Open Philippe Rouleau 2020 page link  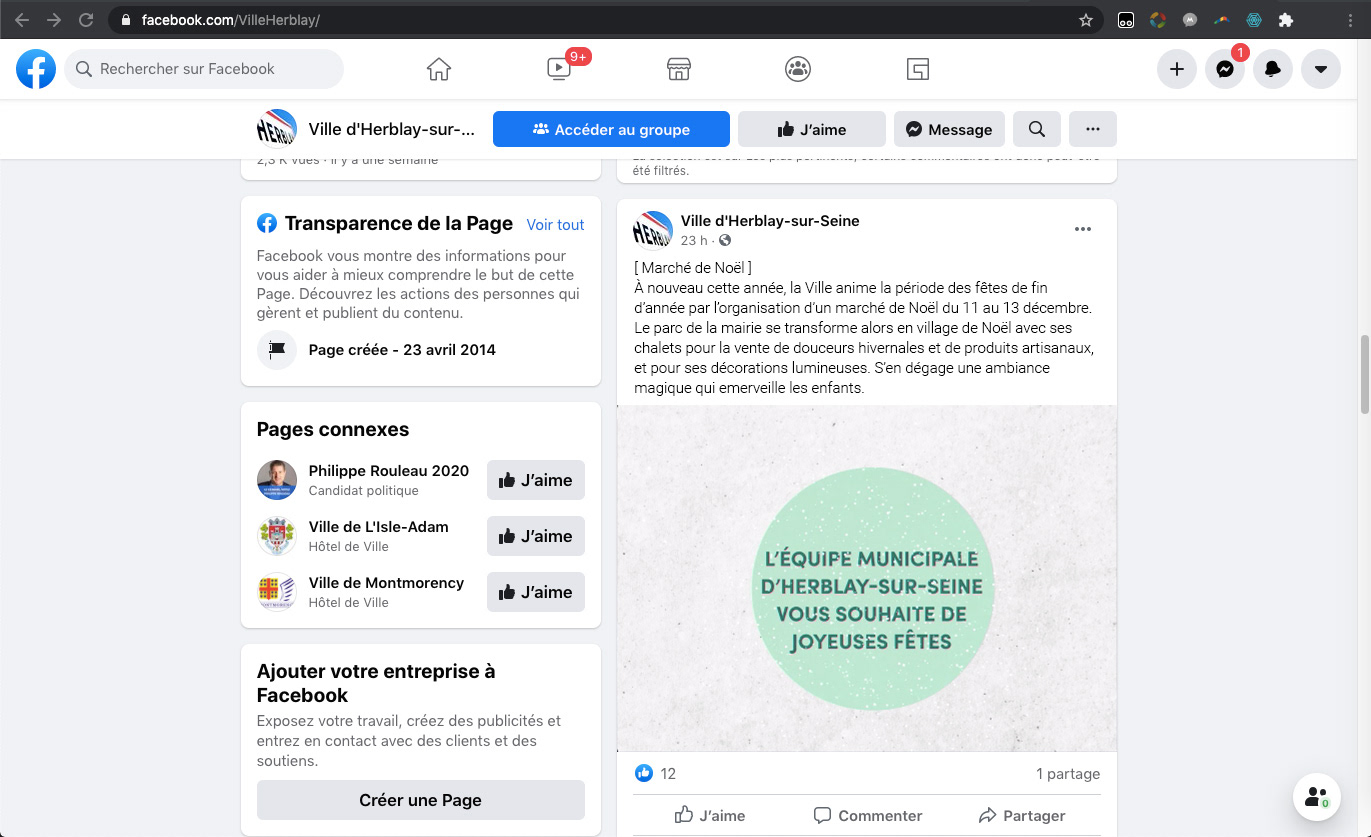[x=389, y=471]
